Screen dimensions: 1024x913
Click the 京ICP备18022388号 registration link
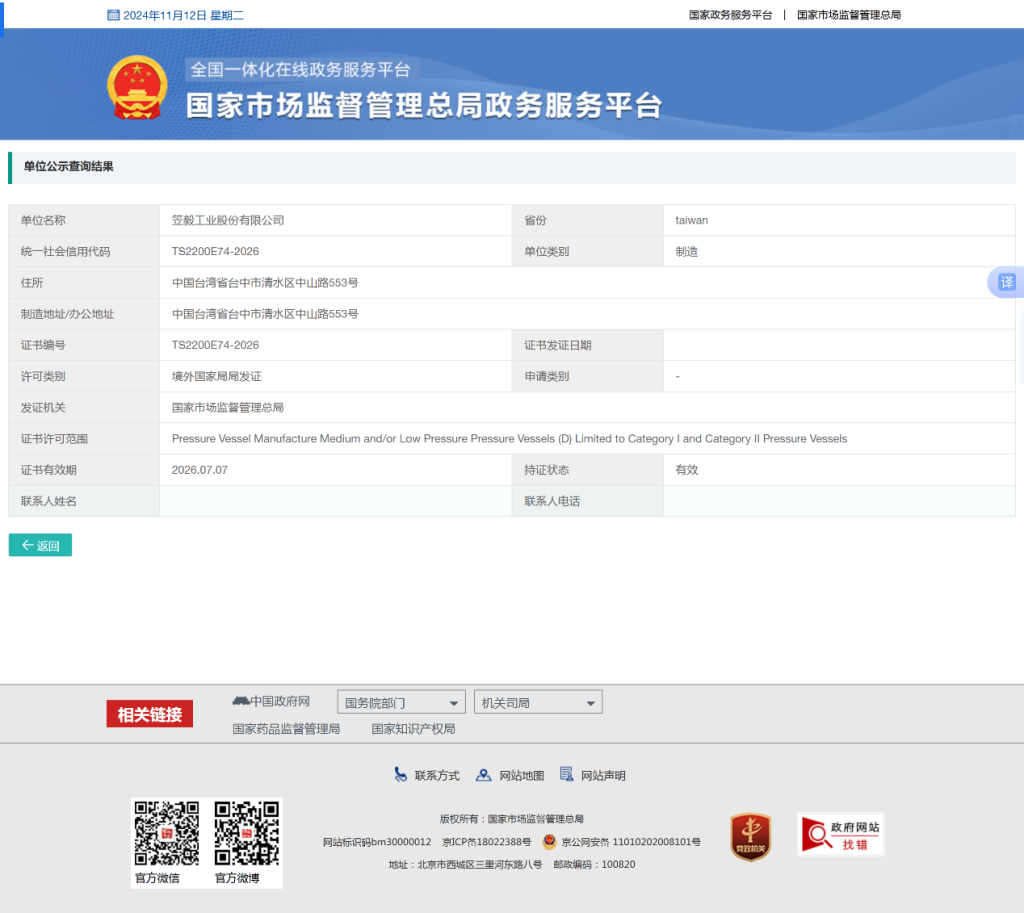click(487, 842)
